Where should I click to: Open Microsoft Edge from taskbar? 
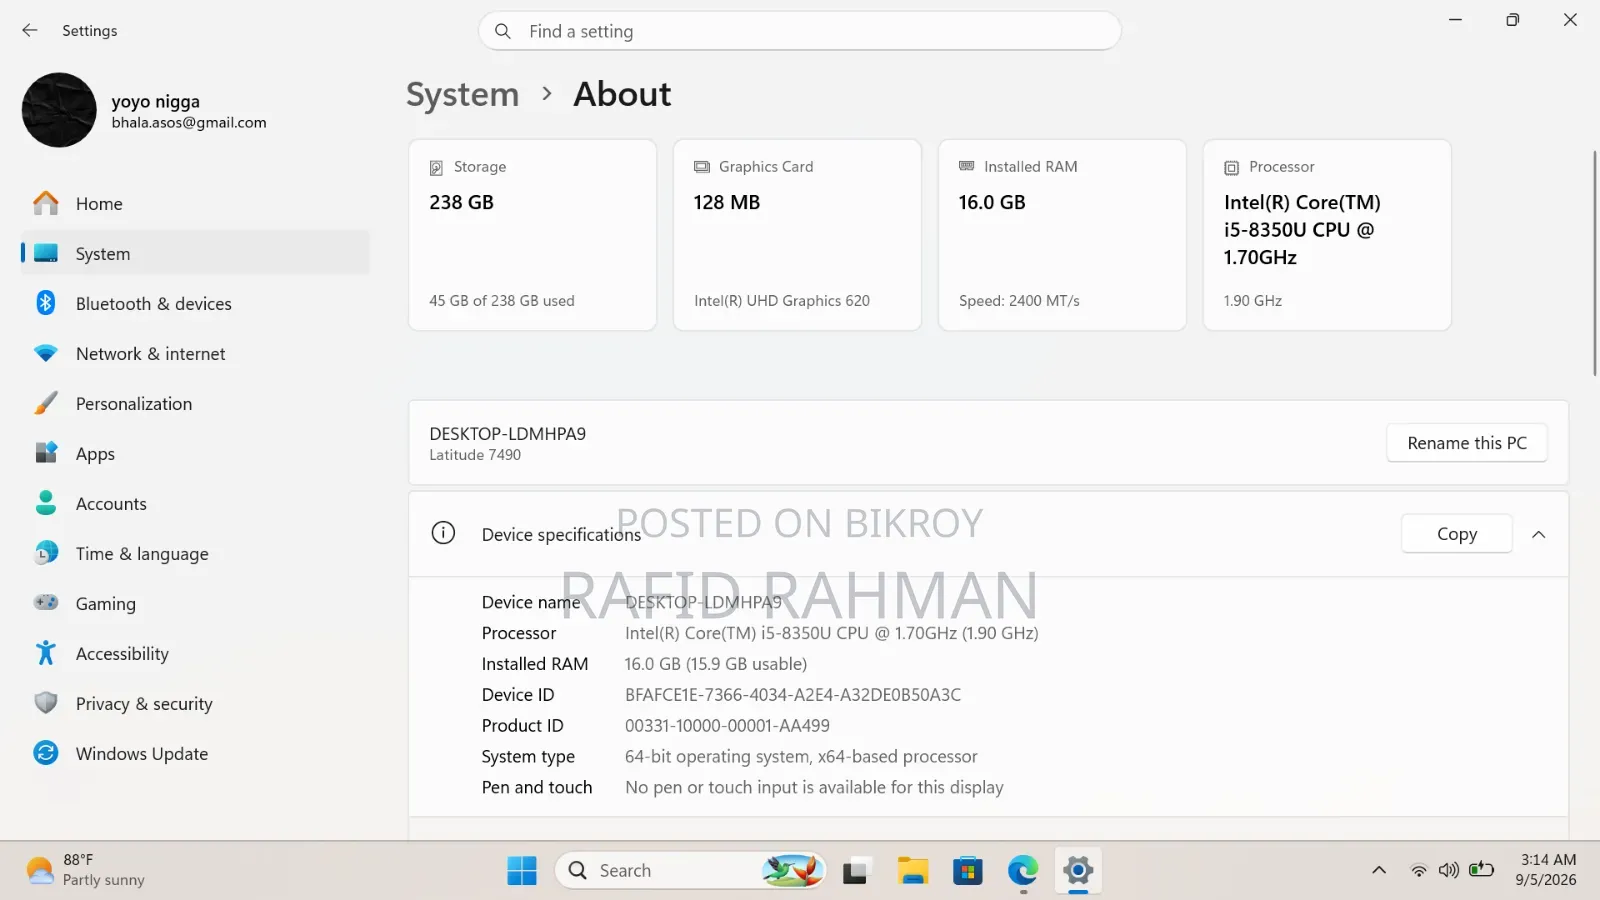pyautogui.click(x=1023, y=871)
